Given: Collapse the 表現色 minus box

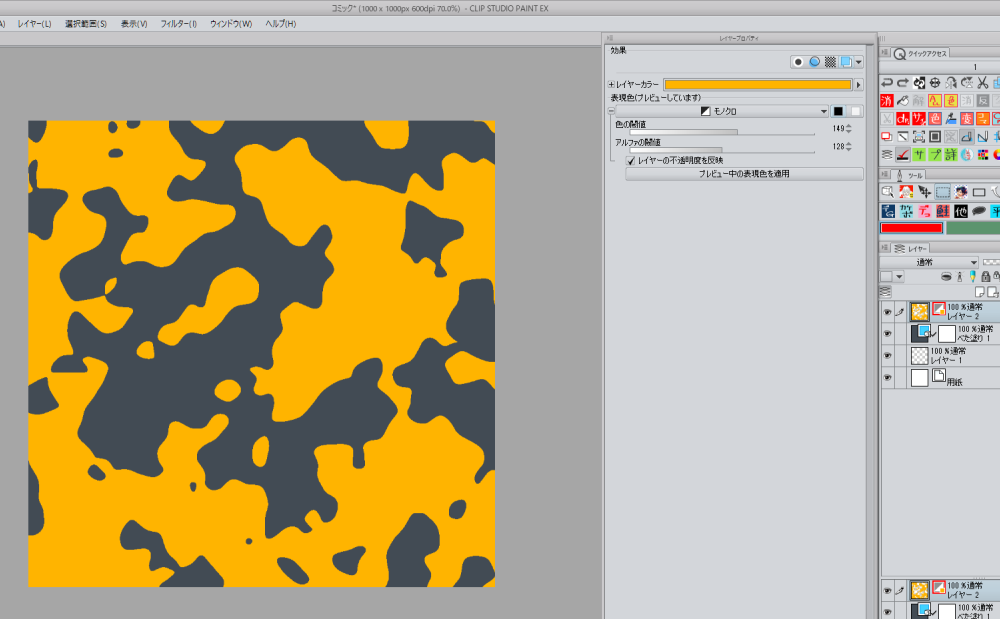Looking at the screenshot, I should point(612,110).
